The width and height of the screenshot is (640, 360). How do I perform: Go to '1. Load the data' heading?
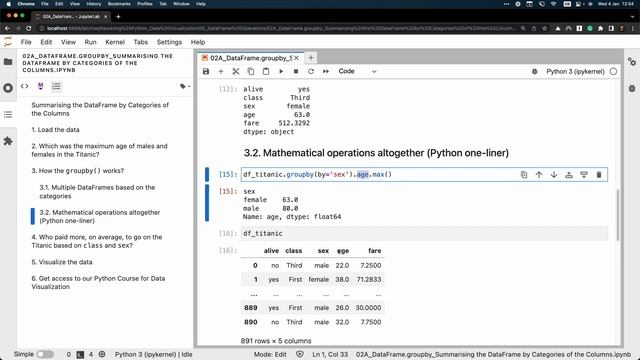click(x=56, y=130)
